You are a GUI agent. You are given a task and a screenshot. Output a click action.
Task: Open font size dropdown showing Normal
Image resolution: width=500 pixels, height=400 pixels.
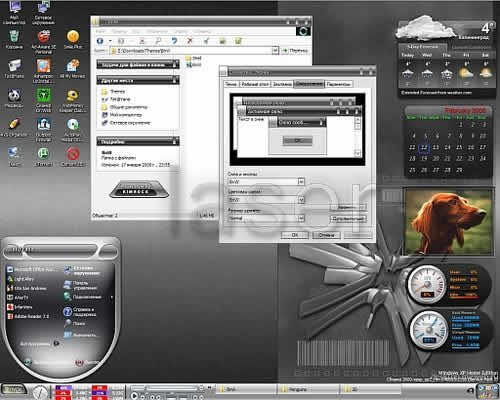coord(301,218)
